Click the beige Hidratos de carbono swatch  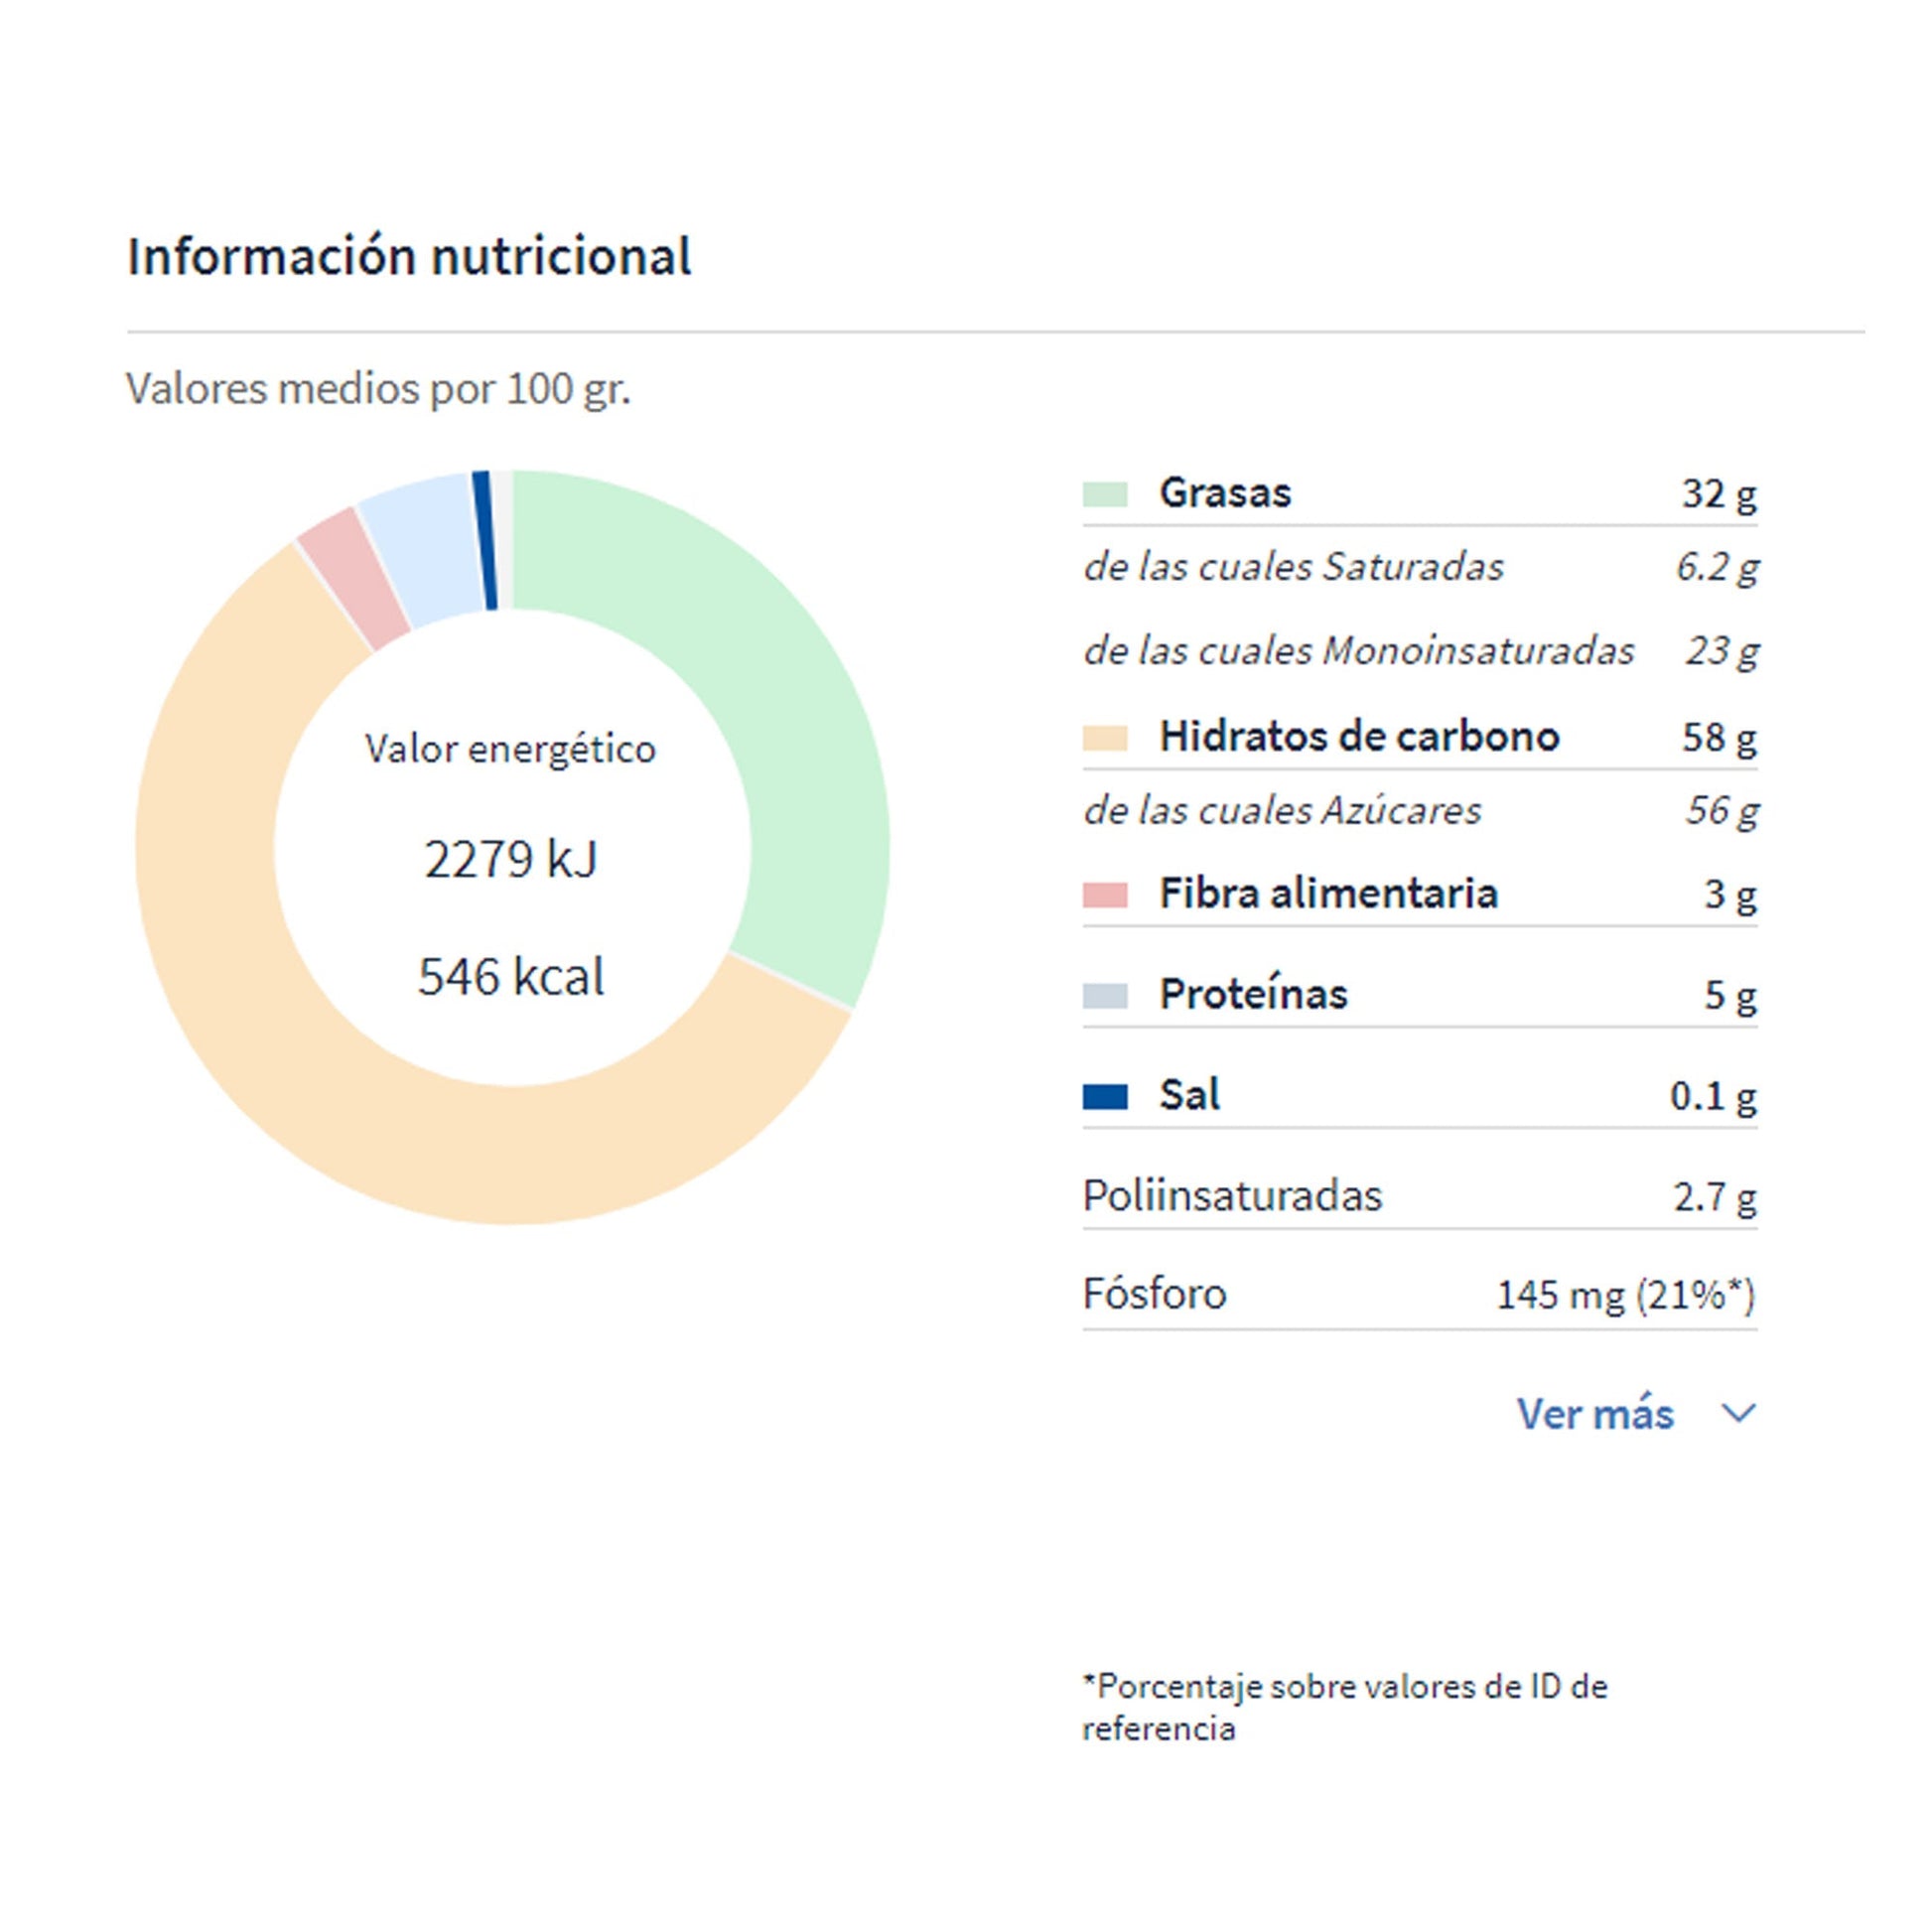[x=1105, y=738]
